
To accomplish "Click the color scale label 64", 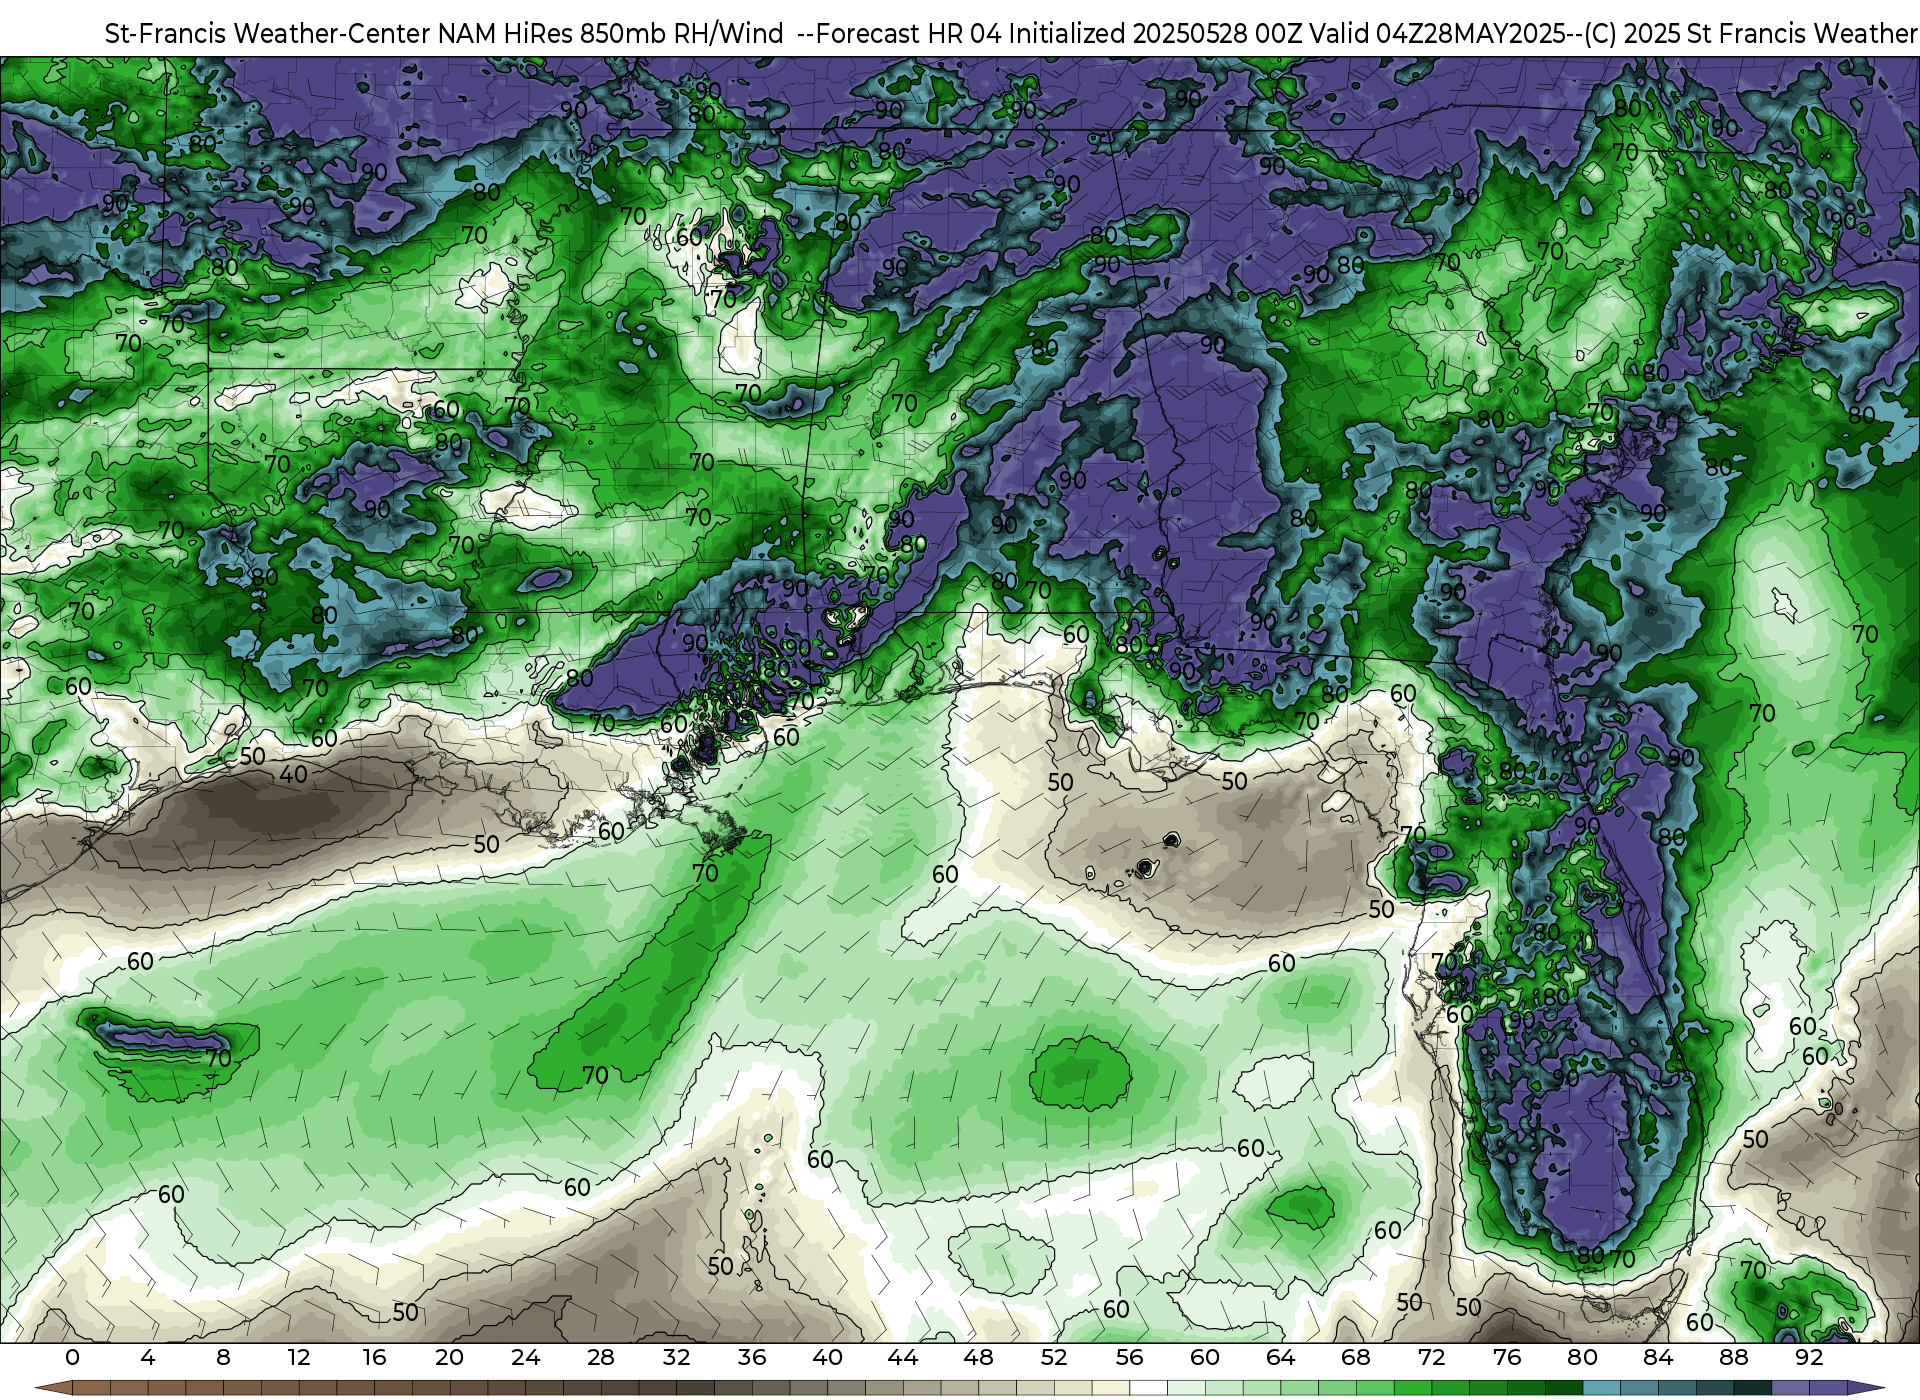I will point(1280,1358).
